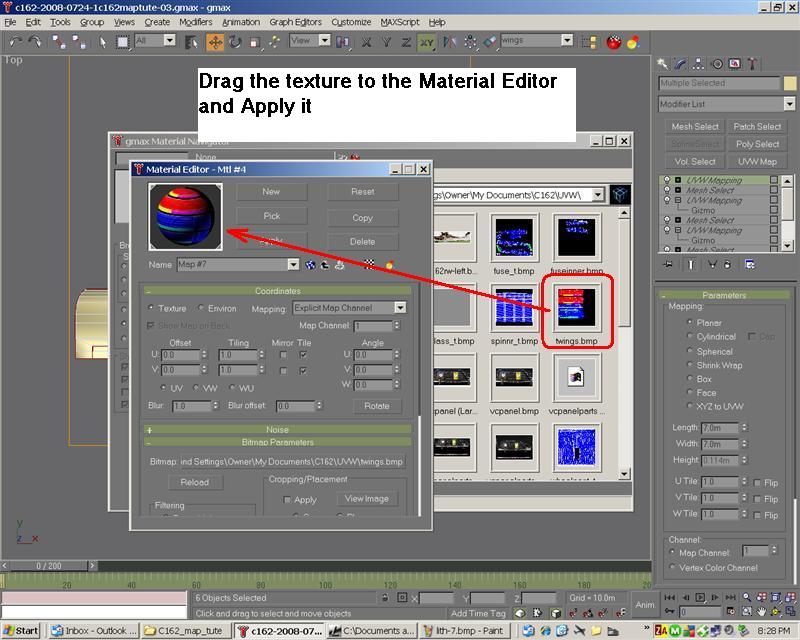Select the Planar mapping radio button
The height and width of the screenshot is (640, 800).
(690, 322)
